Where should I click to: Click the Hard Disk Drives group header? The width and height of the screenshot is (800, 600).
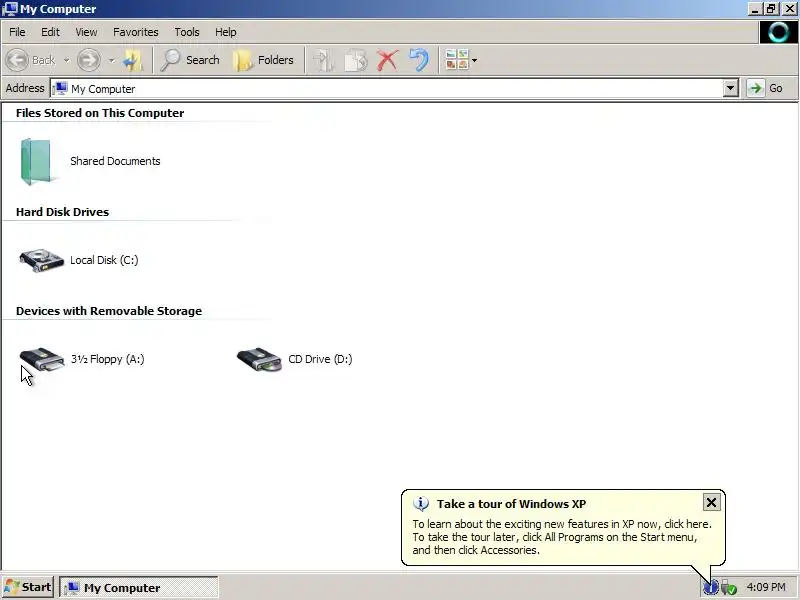[62, 212]
